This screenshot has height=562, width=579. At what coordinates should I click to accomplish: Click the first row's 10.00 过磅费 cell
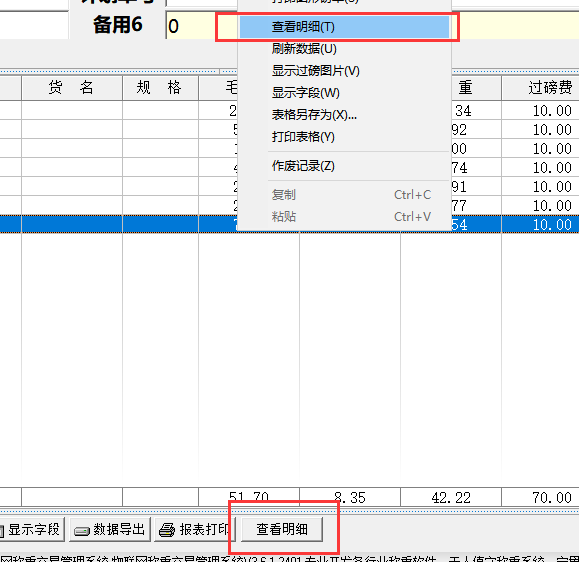point(540,110)
